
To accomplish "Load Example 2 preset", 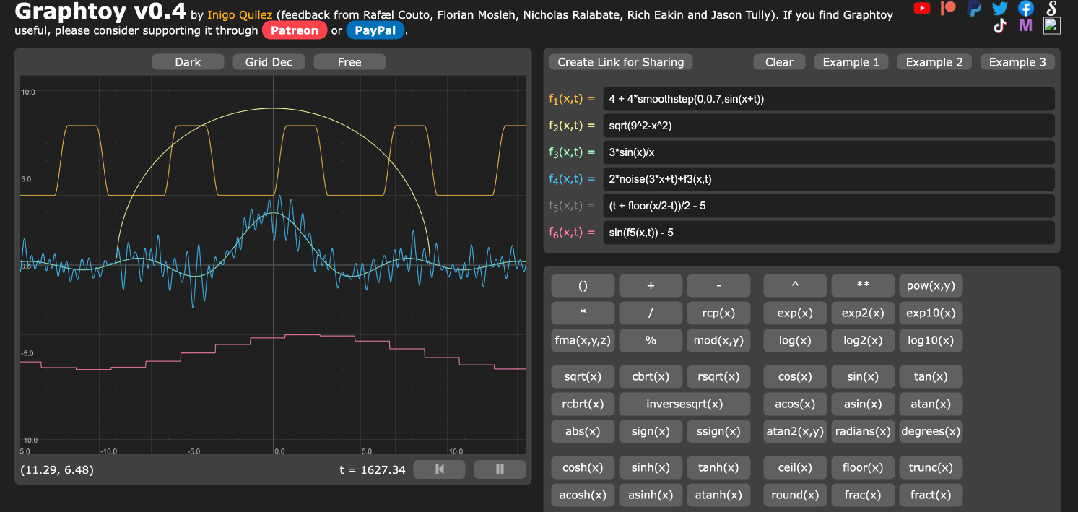I will pos(934,62).
